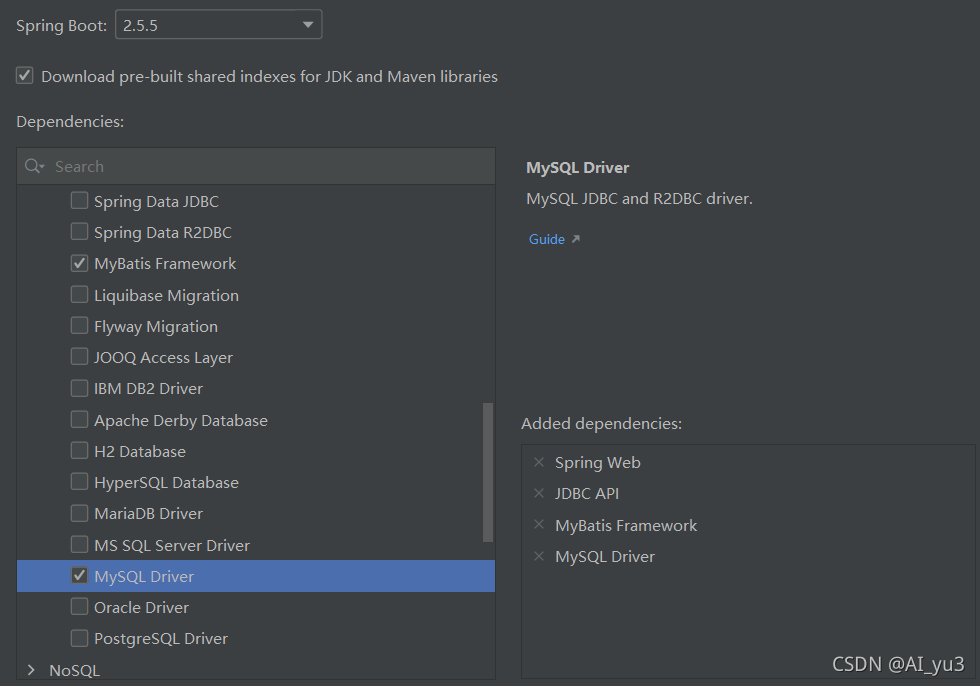The height and width of the screenshot is (686, 980).
Task: Select the PostgreSQL Driver label
Action: pos(161,639)
